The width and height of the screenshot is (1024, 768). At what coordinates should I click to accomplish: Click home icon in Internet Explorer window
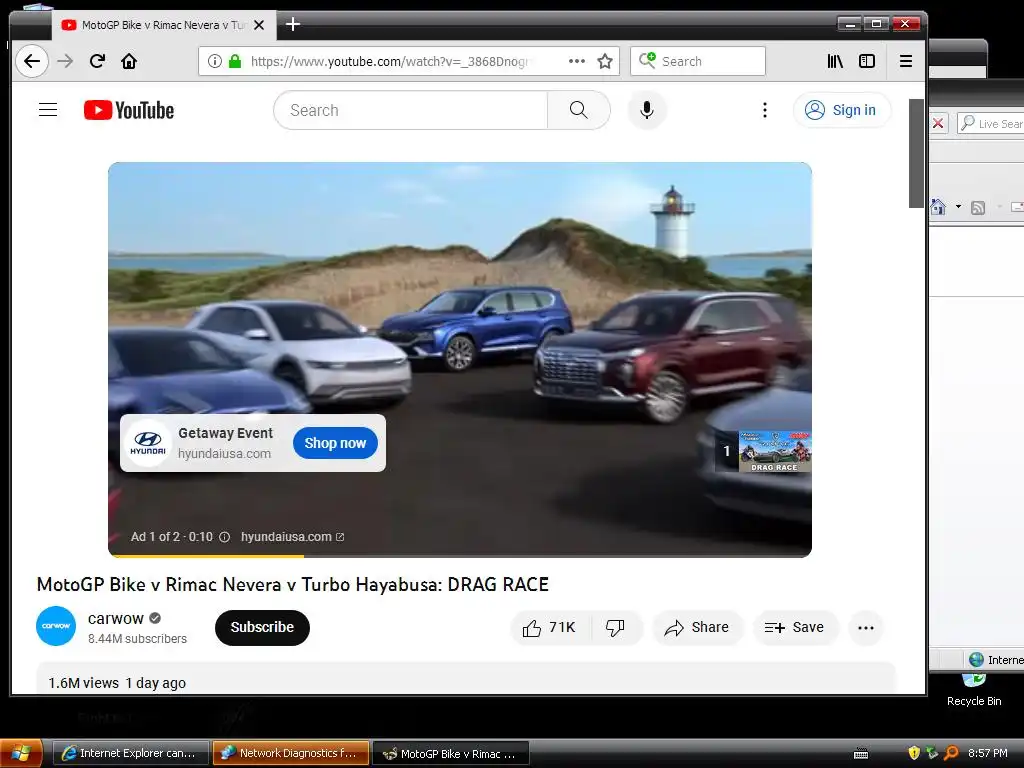click(x=938, y=207)
